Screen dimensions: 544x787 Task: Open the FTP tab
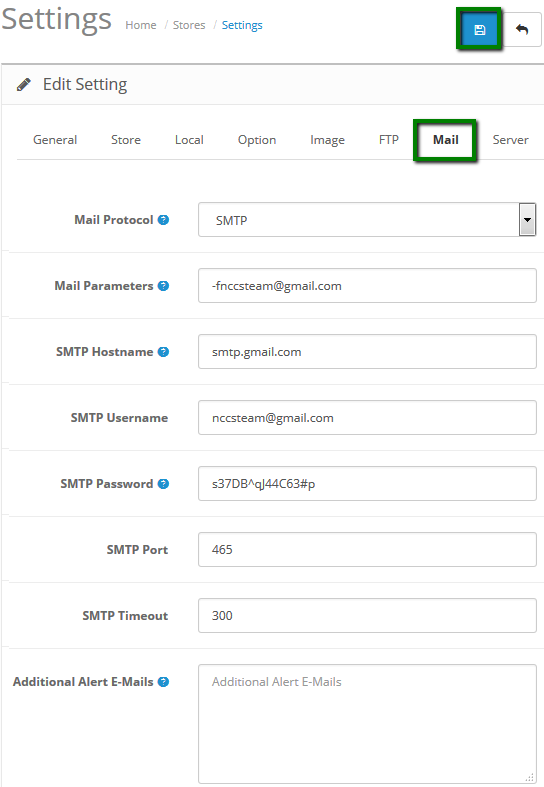(x=388, y=140)
